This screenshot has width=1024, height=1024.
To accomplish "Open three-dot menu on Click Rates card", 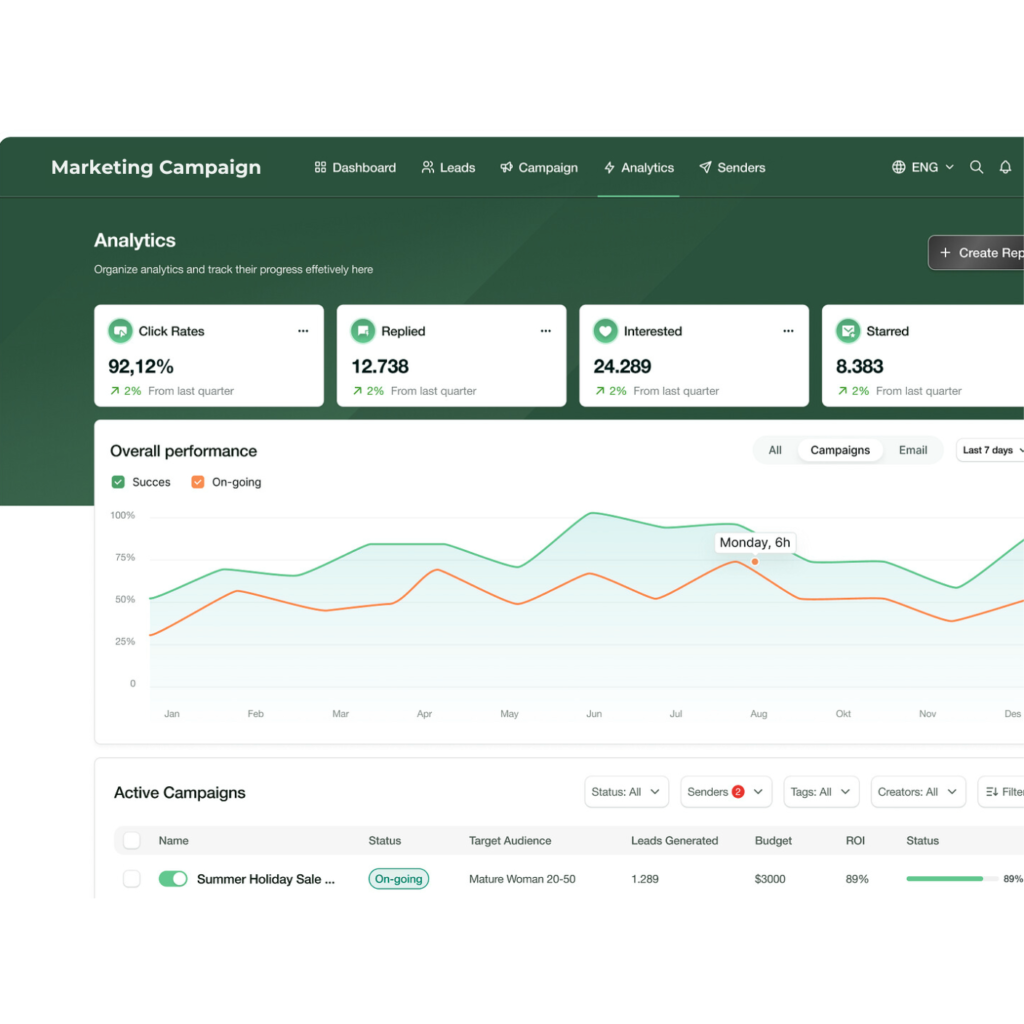I will 303,331.
